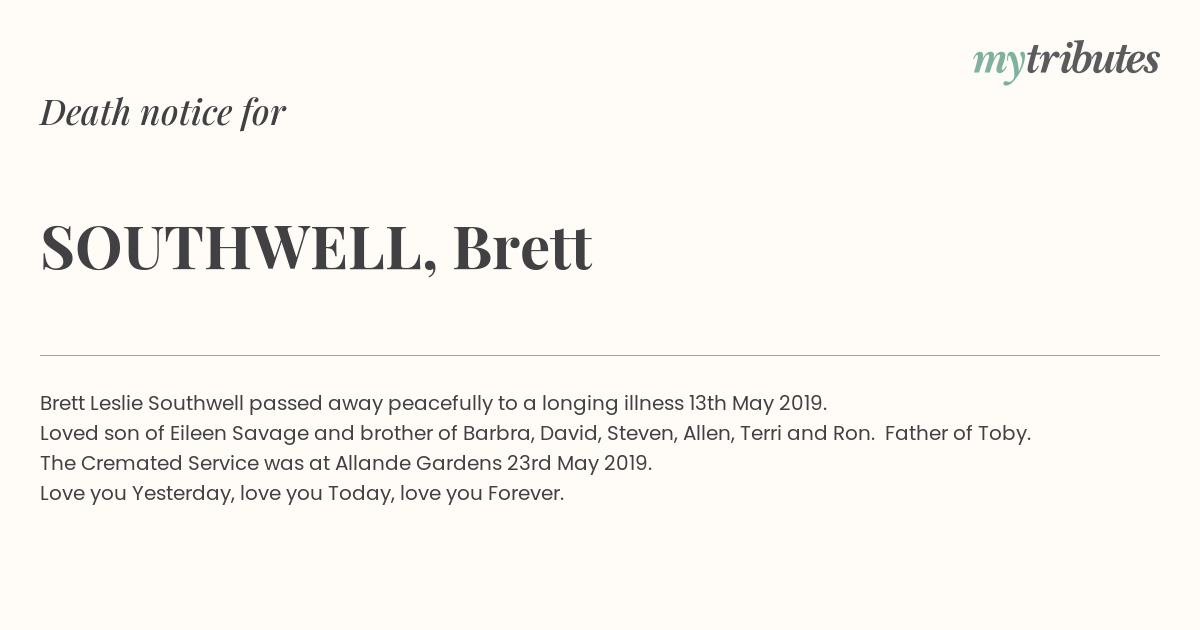Click the mytributes logo

click(1066, 62)
